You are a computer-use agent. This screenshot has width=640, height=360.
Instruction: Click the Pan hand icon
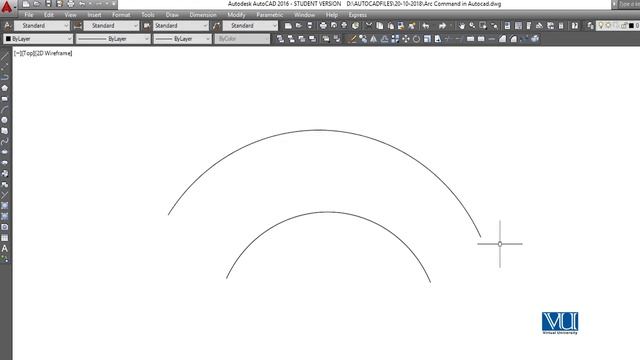461,26
